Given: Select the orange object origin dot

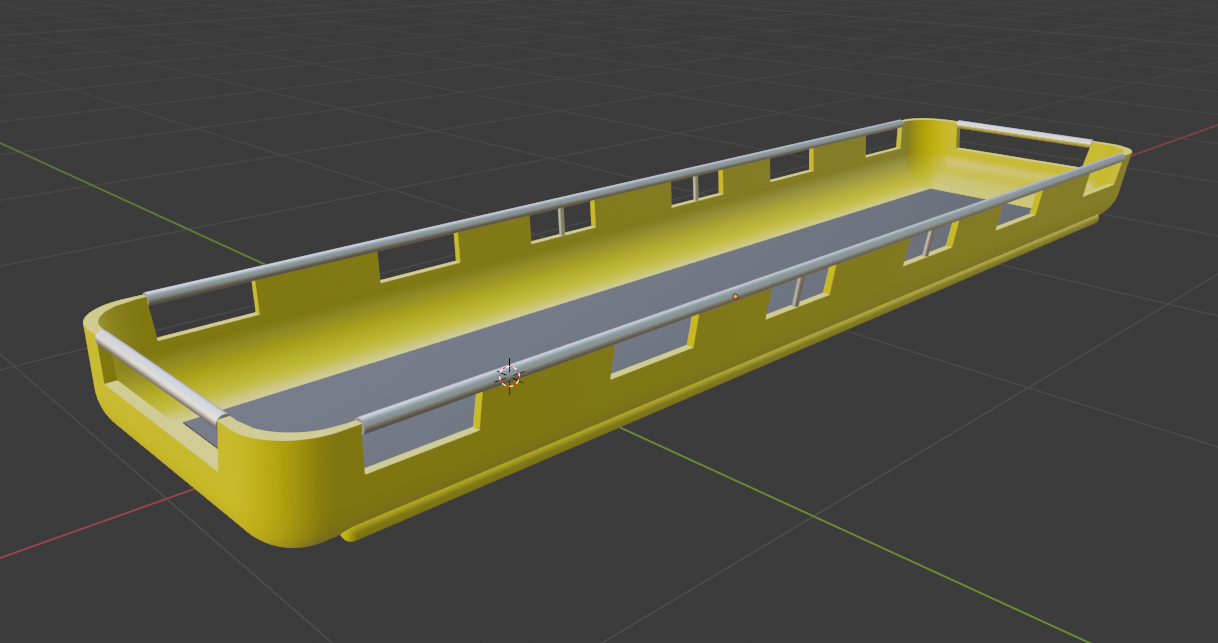Looking at the screenshot, I should coord(736,296).
